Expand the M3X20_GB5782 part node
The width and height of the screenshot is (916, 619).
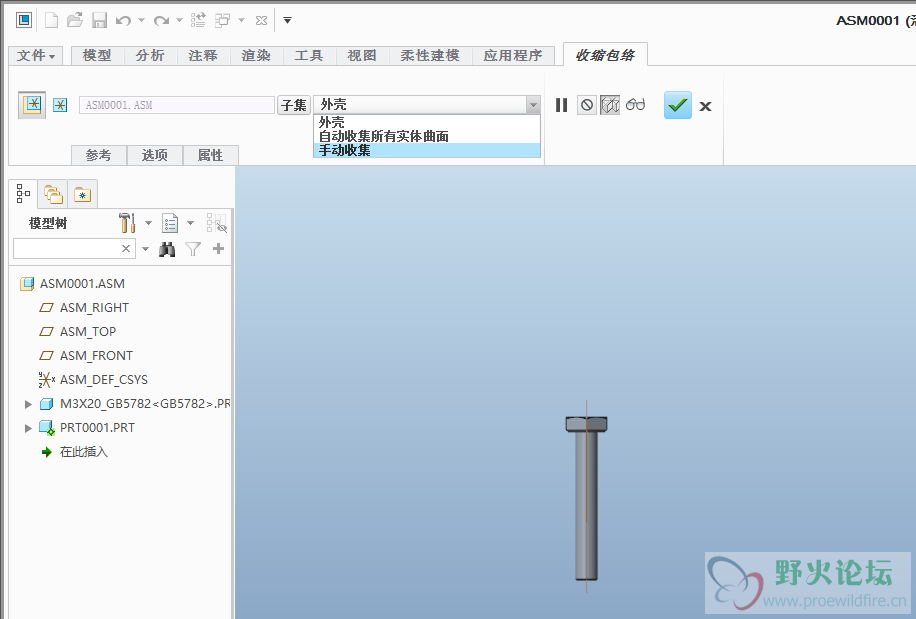tap(28, 404)
